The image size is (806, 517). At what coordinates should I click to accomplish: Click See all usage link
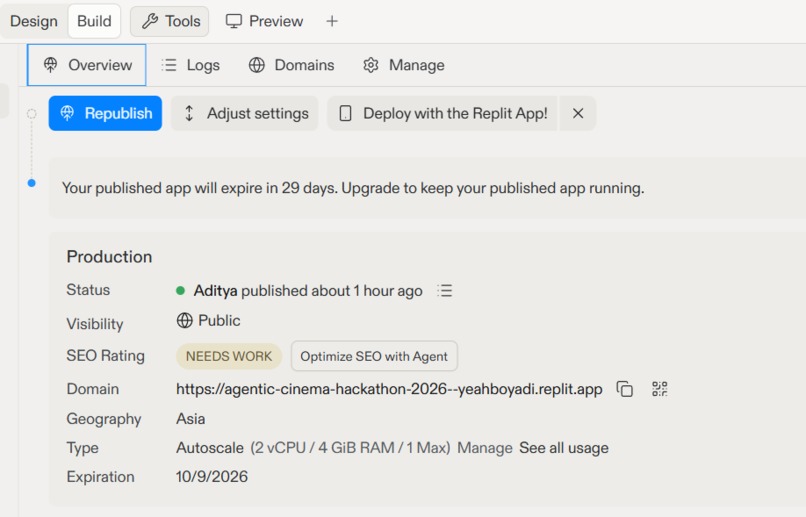coord(564,448)
